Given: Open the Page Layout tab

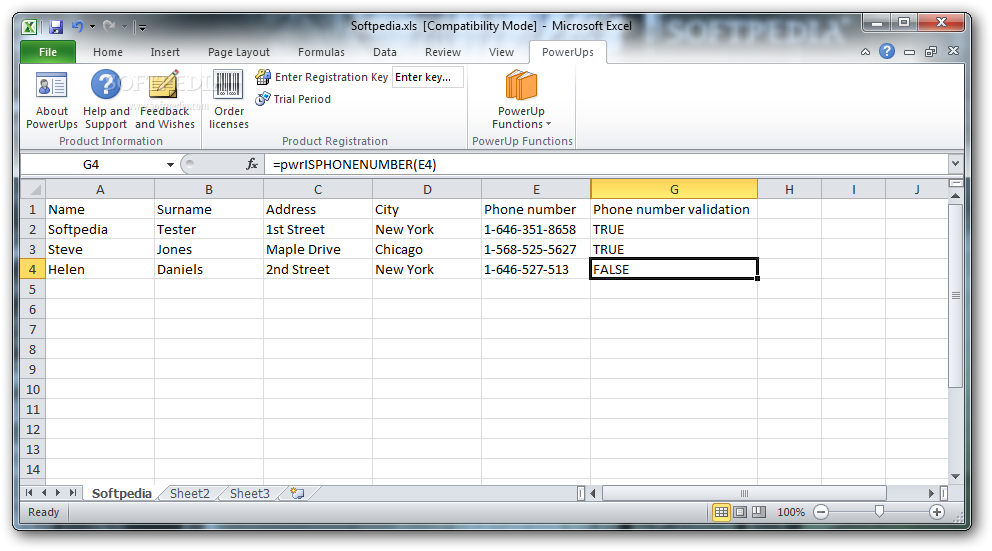Looking at the screenshot, I should 239,52.
